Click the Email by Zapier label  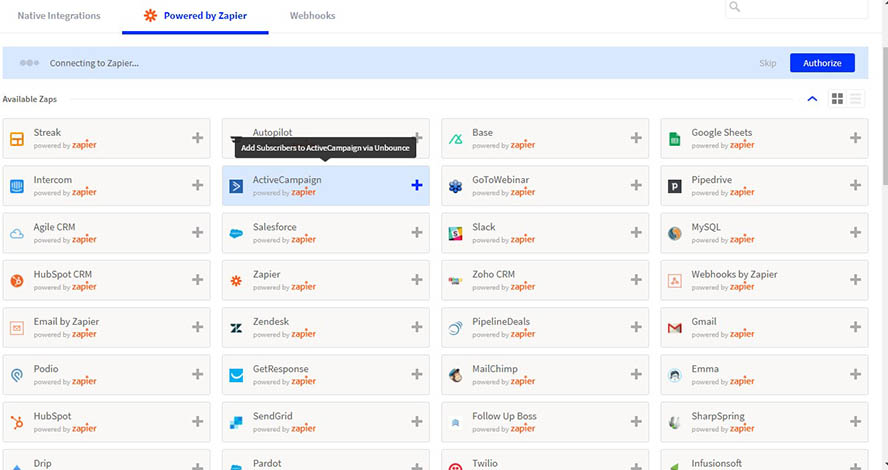tap(66, 322)
